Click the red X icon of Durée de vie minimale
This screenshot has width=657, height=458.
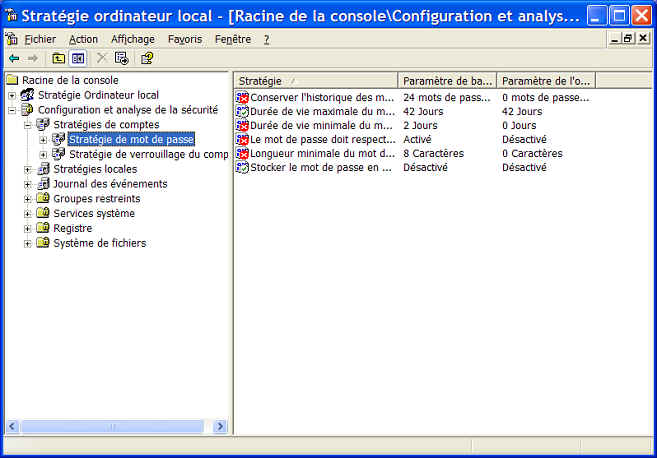tap(242, 125)
